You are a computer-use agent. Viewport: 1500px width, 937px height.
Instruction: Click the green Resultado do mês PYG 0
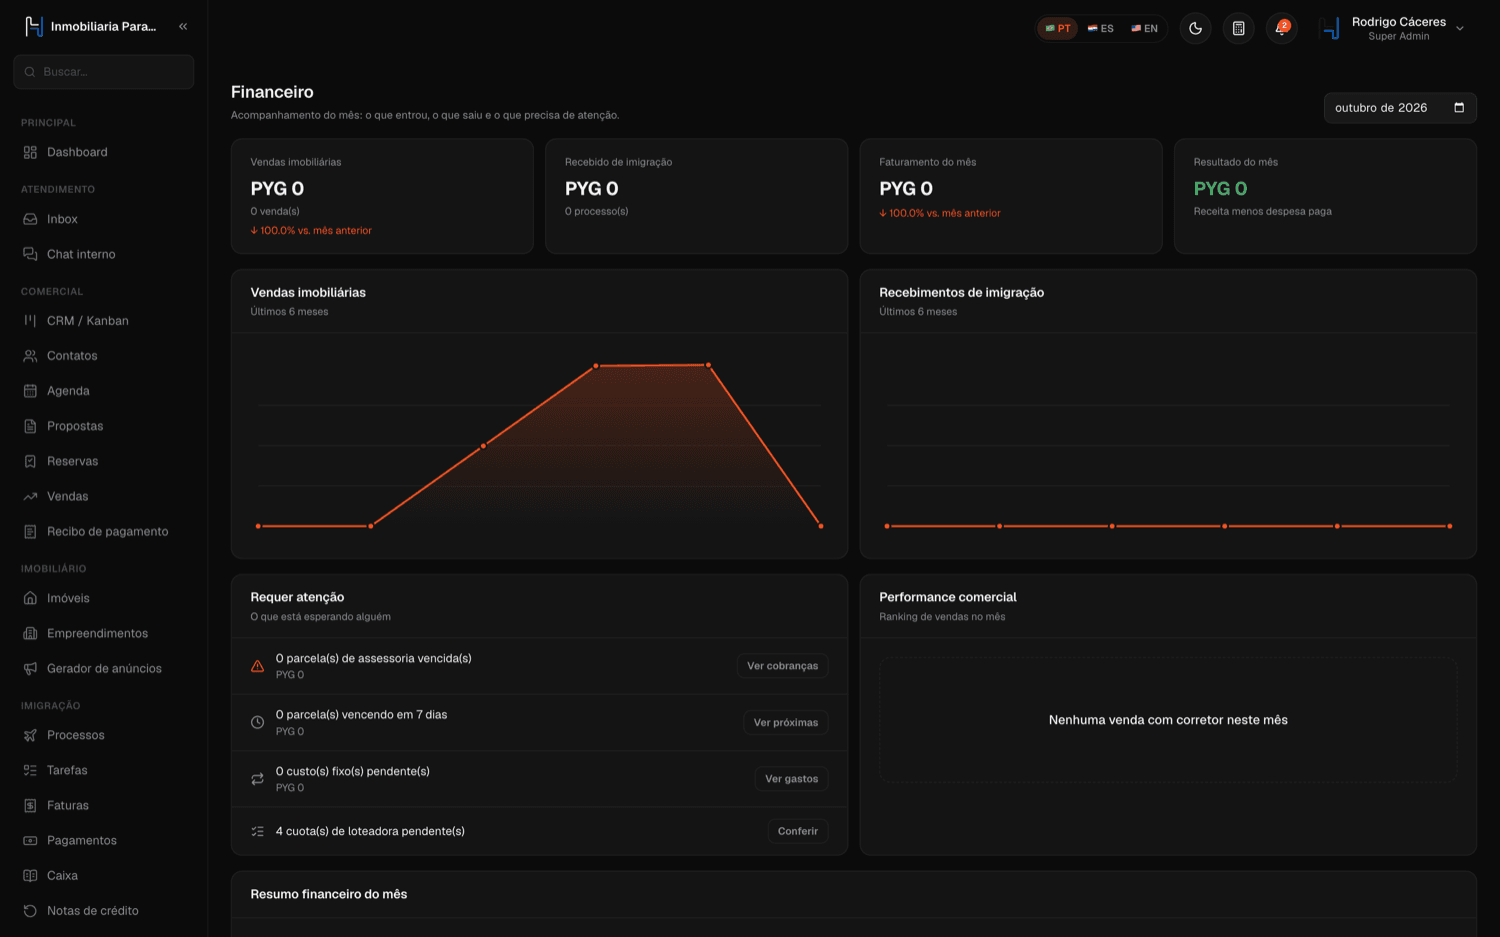tap(1220, 189)
